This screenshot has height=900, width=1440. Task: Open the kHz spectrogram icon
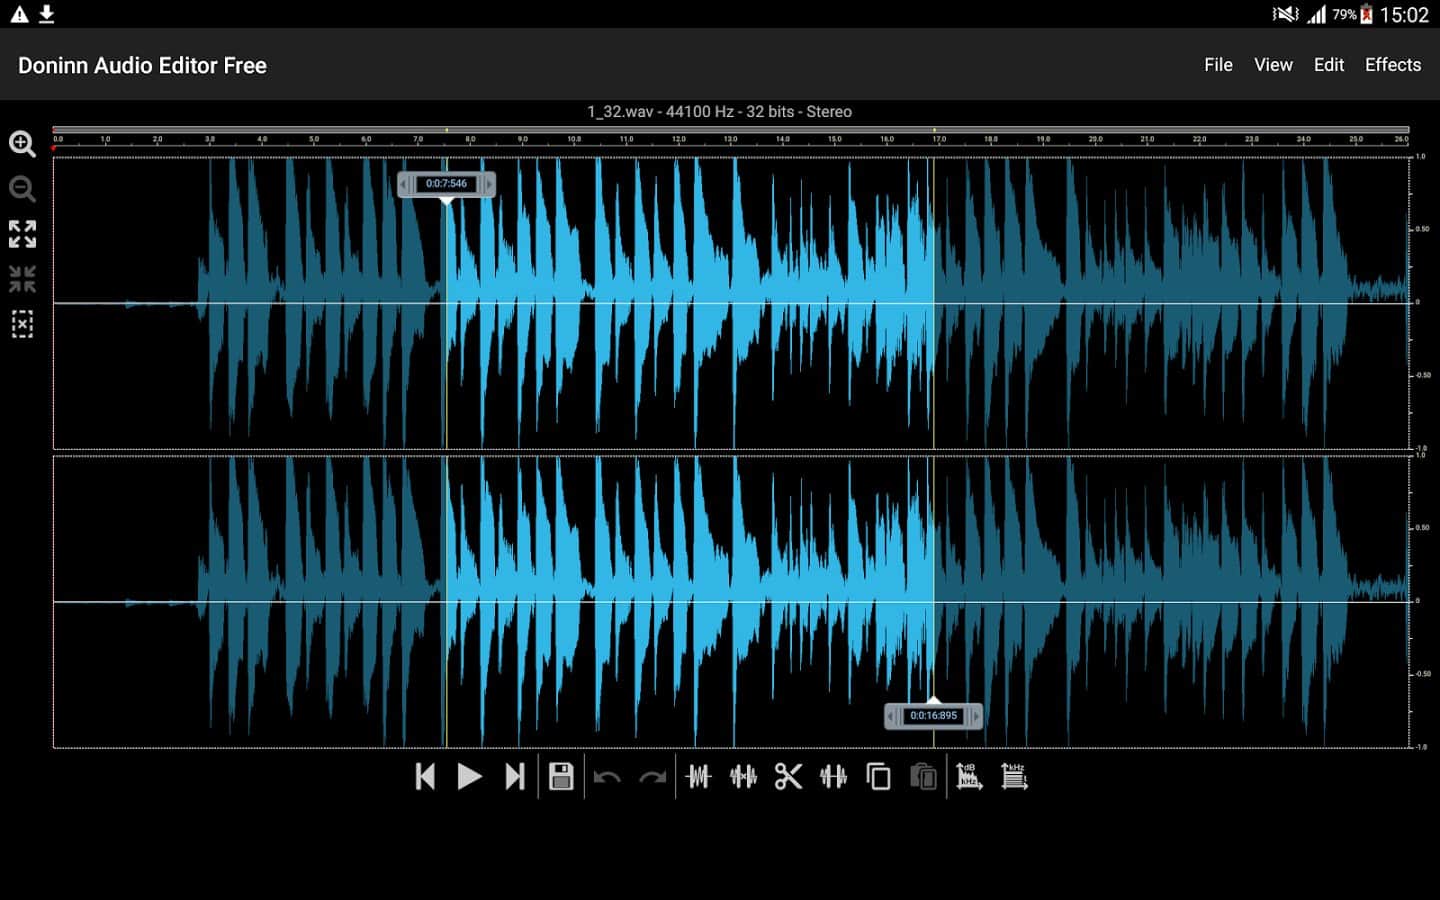click(1014, 777)
